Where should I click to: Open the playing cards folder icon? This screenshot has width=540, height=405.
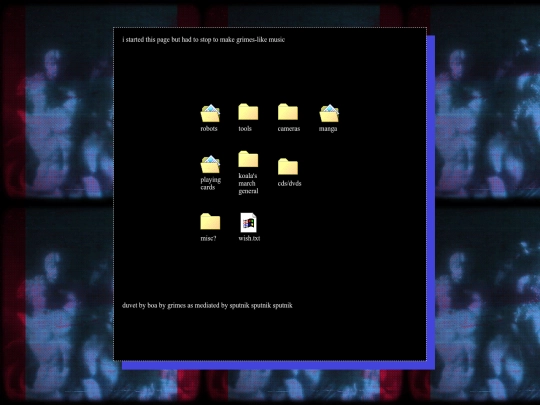point(210,164)
